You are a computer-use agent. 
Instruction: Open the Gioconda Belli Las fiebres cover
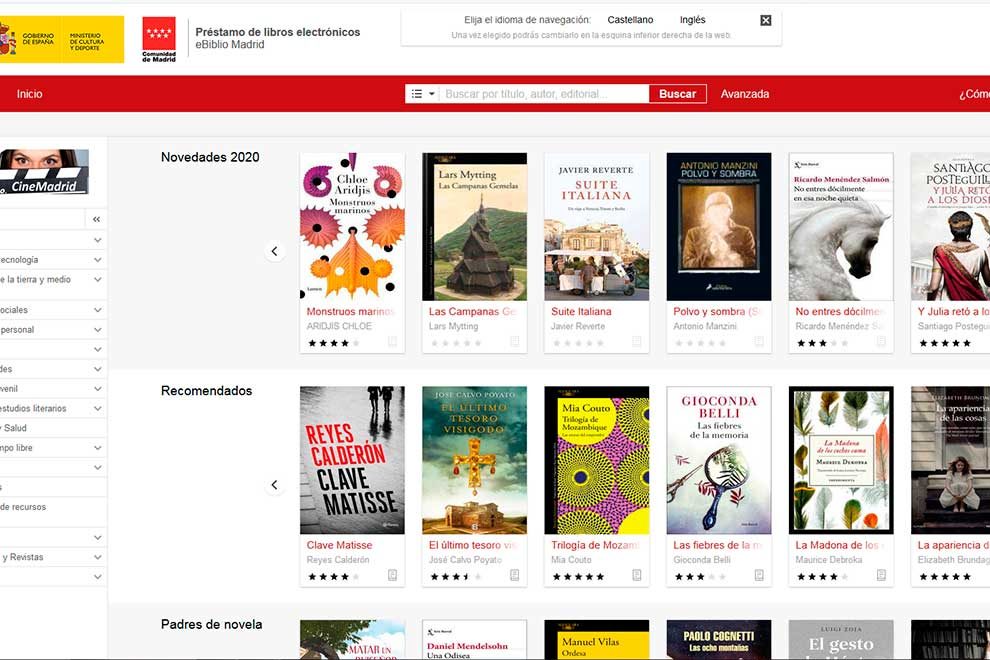(719, 460)
